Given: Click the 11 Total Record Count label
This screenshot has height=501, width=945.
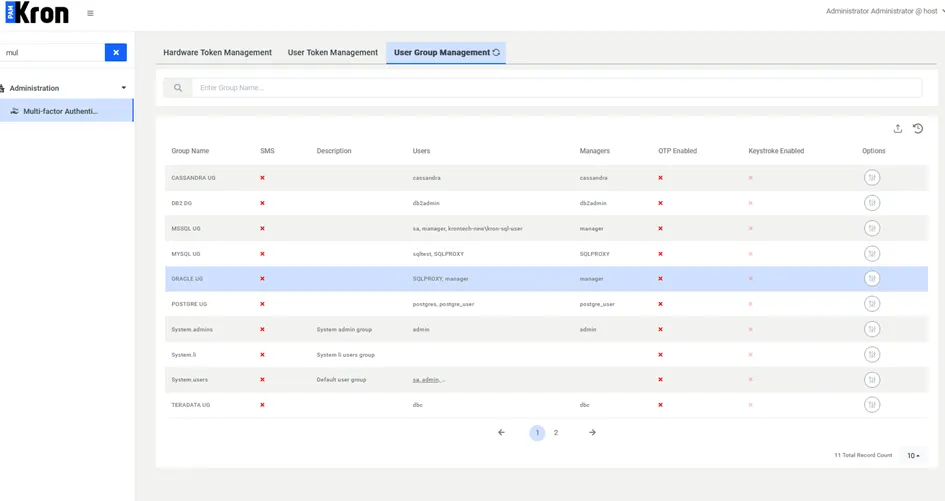Looking at the screenshot, I should (863, 455).
